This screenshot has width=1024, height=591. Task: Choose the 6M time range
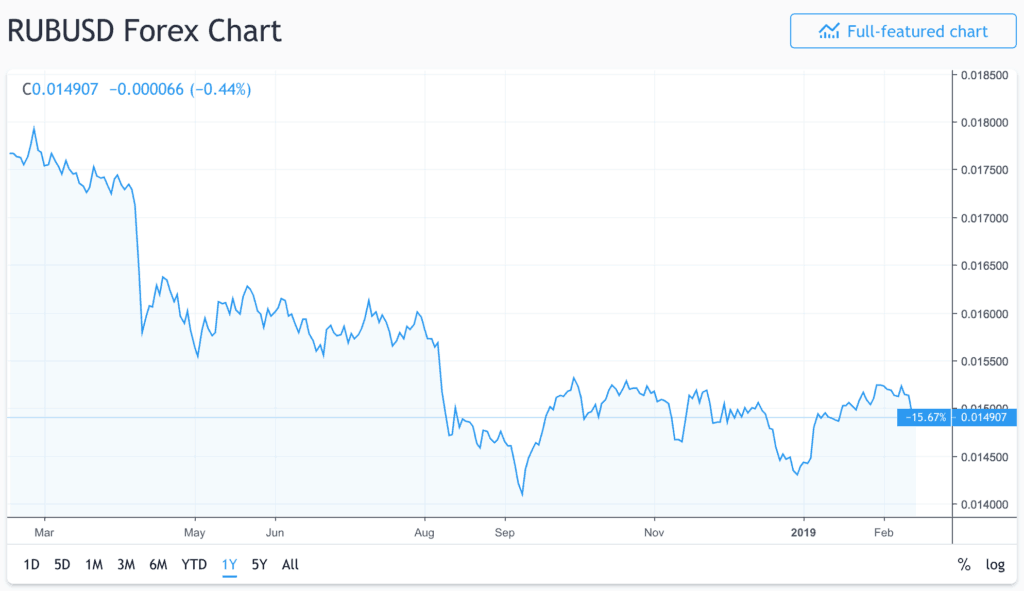pyautogui.click(x=158, y=564)
